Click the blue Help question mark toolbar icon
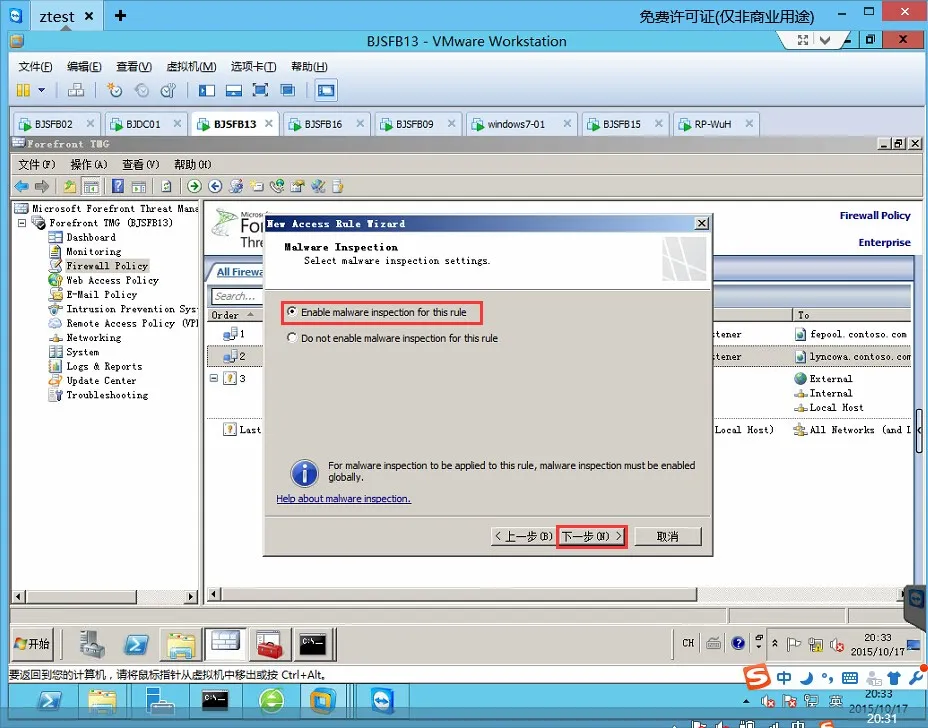Image resolution: width=928 pixels, height=728 pixels. [118, 186]
